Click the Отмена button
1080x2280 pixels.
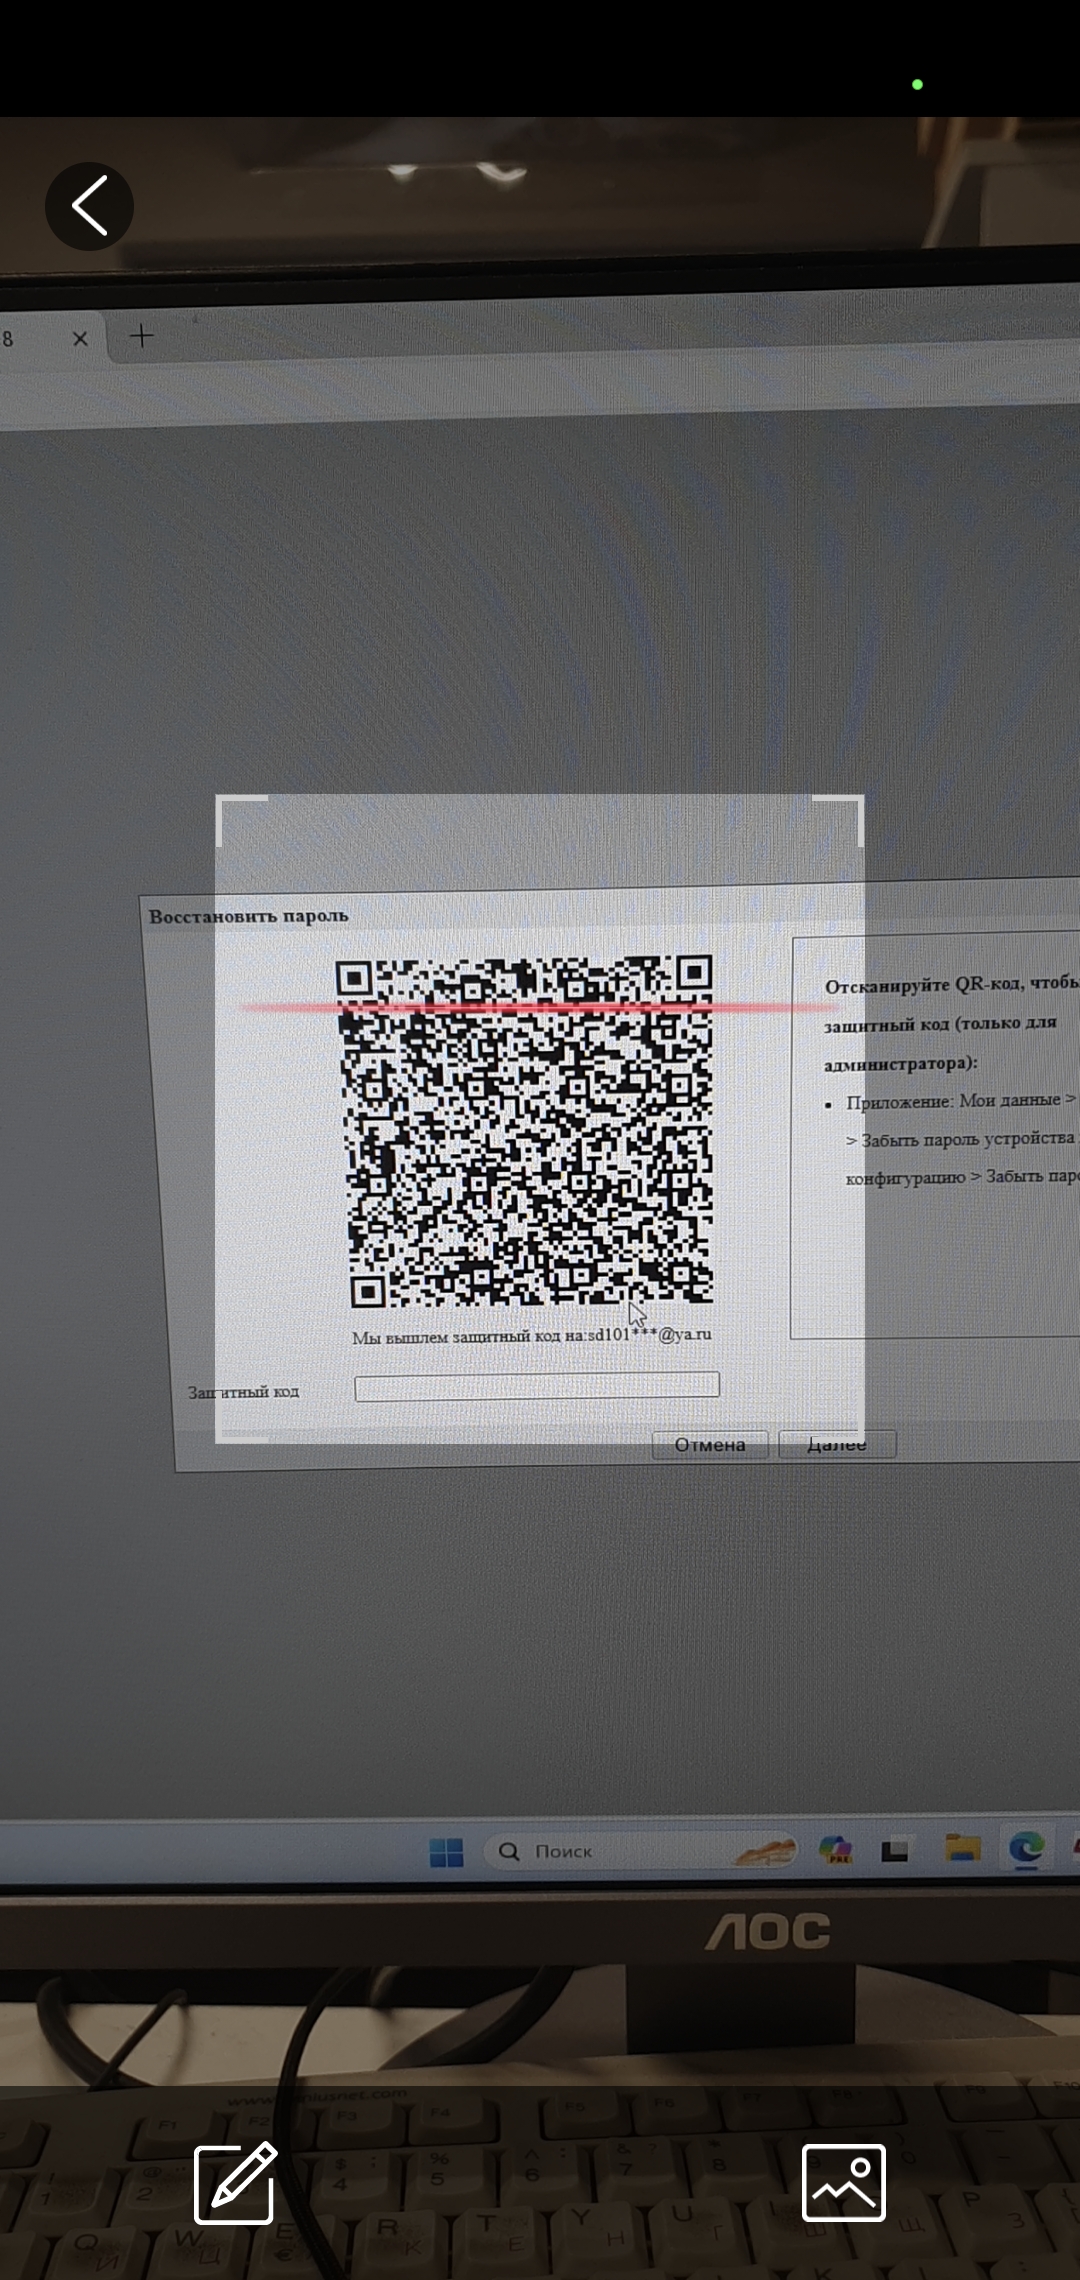[710, 1444]
